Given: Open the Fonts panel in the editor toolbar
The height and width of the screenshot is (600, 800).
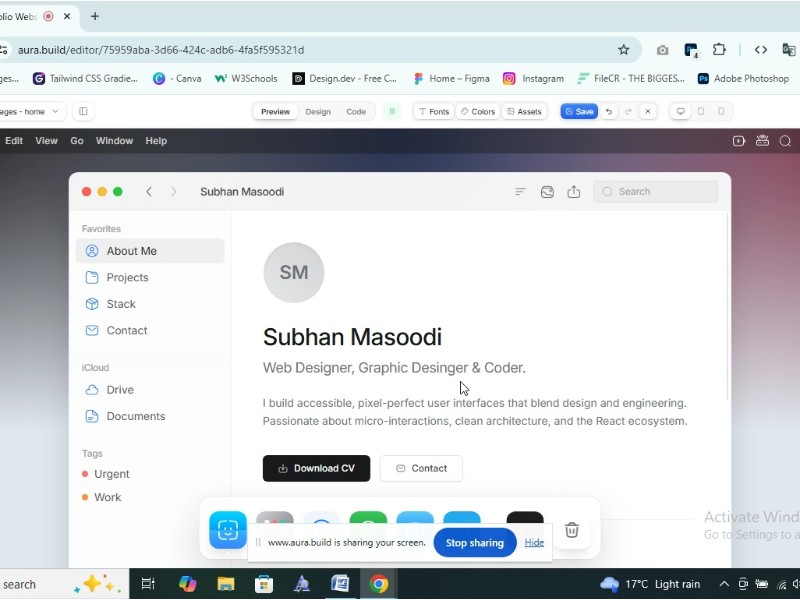Looking at the screenshot, I should (433, 111).
